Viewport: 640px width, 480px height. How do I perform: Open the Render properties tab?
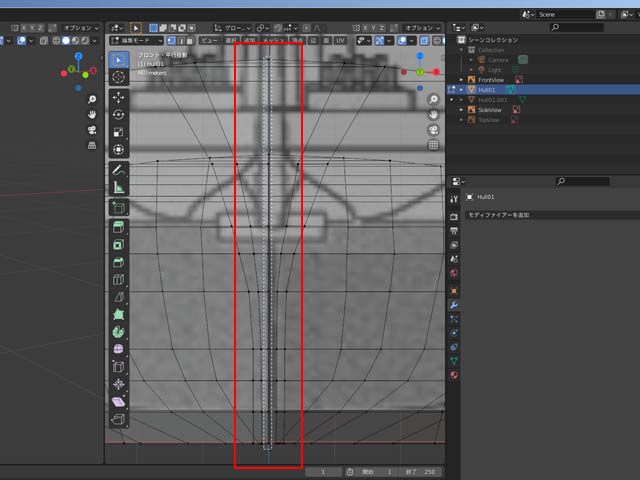pos(454,216)
